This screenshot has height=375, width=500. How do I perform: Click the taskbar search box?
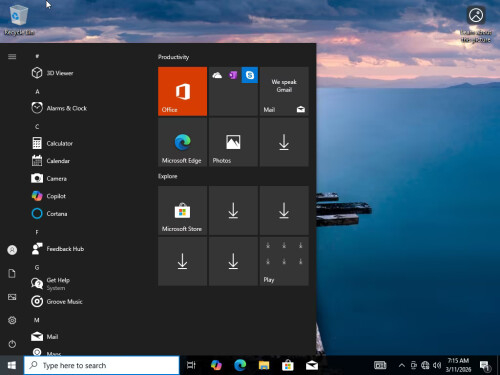click(102, 365)
